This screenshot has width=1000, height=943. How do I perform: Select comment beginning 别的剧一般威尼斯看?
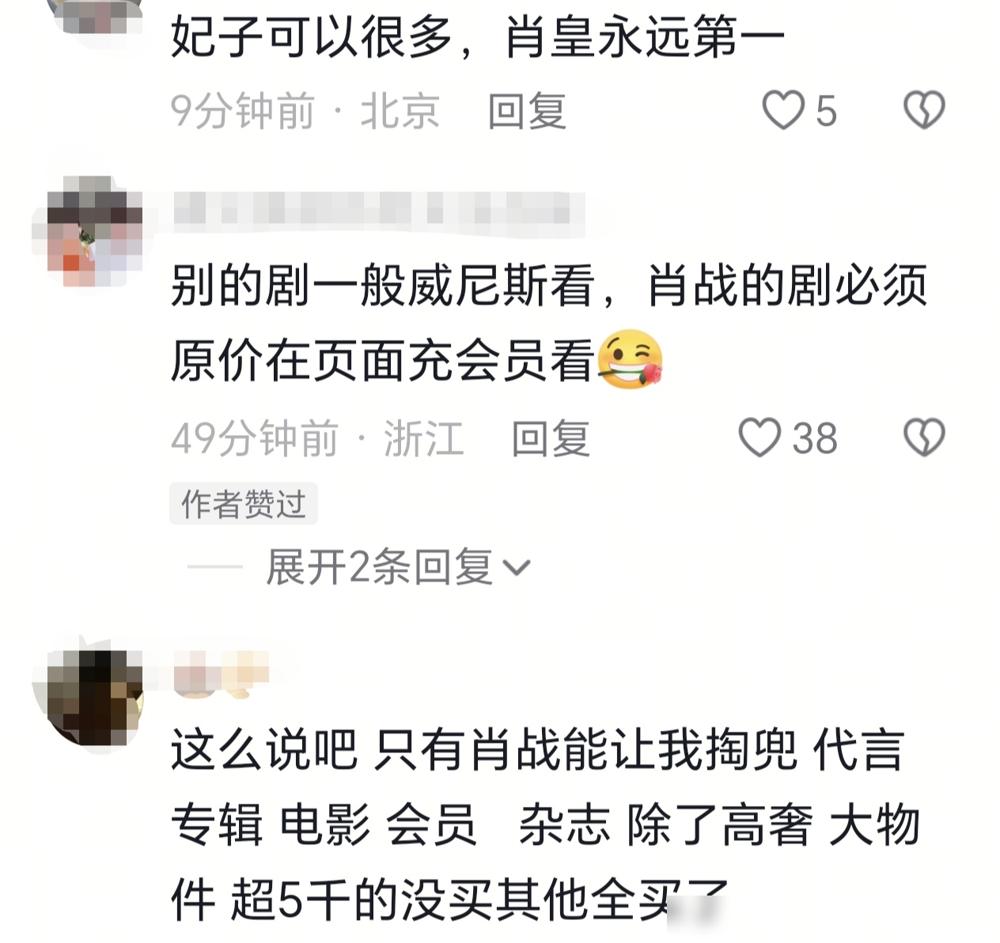pyautogui.click(x=548, y=323)
